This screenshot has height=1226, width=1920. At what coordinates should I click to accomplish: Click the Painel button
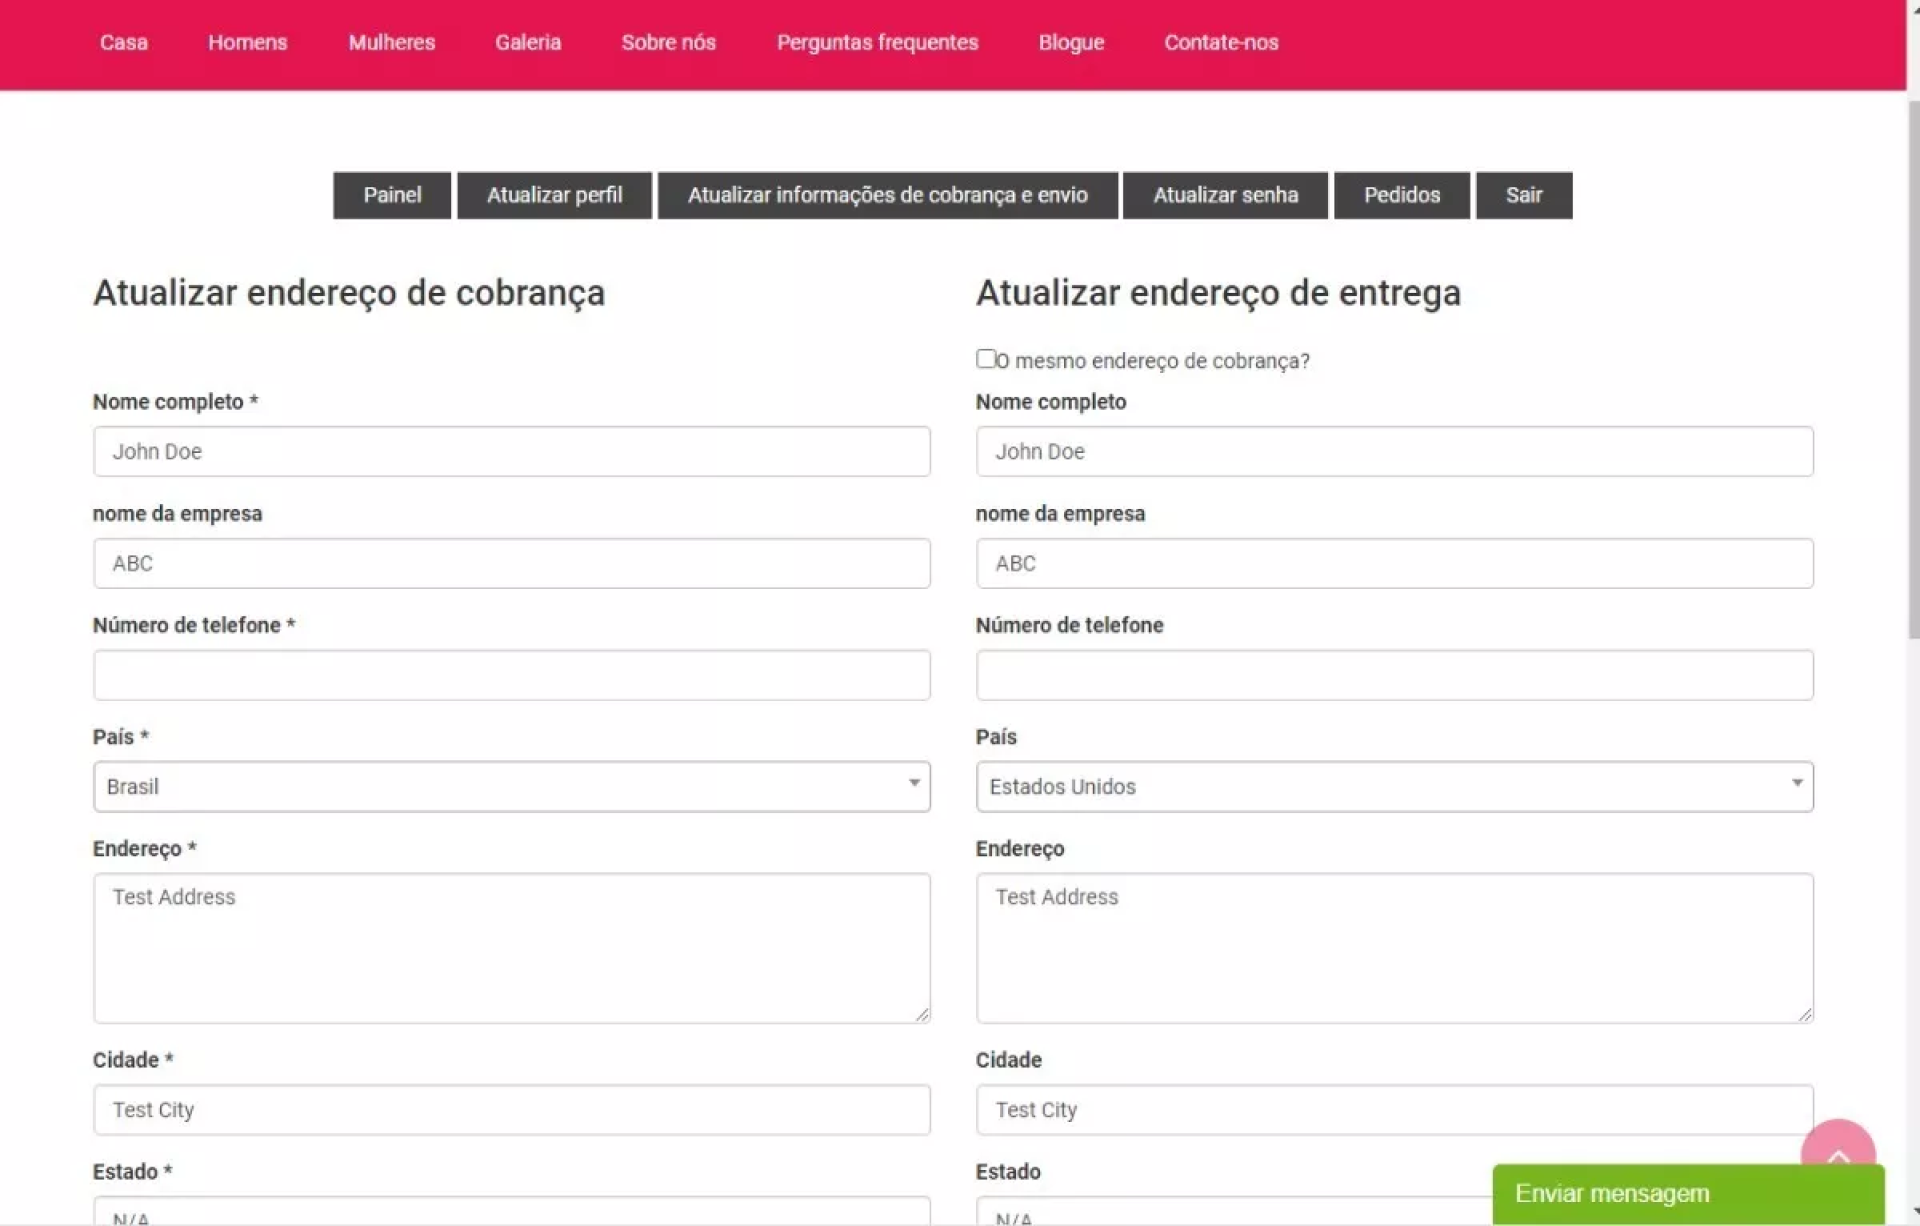(391, 195)
